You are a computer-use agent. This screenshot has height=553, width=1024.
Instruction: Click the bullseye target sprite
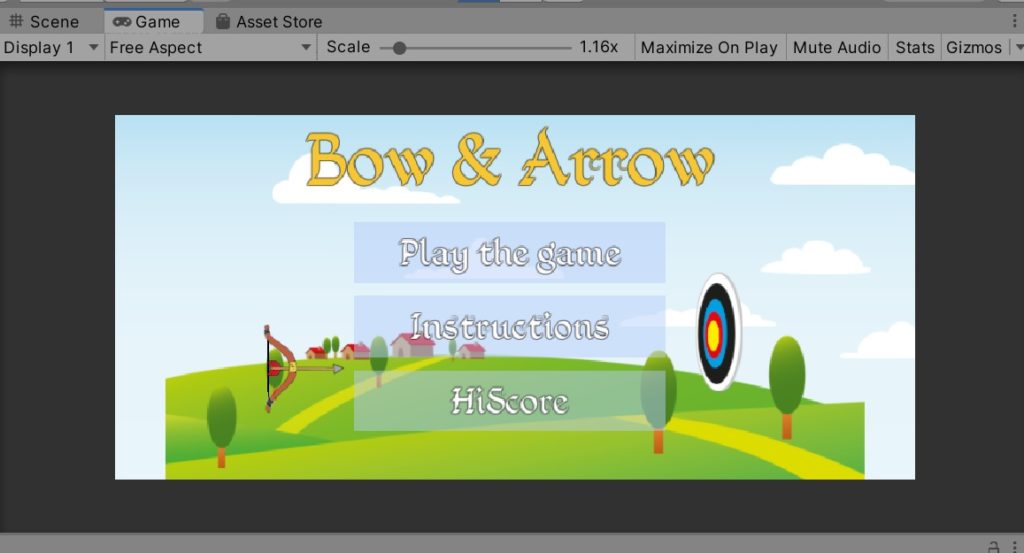(x=717, y=332)
